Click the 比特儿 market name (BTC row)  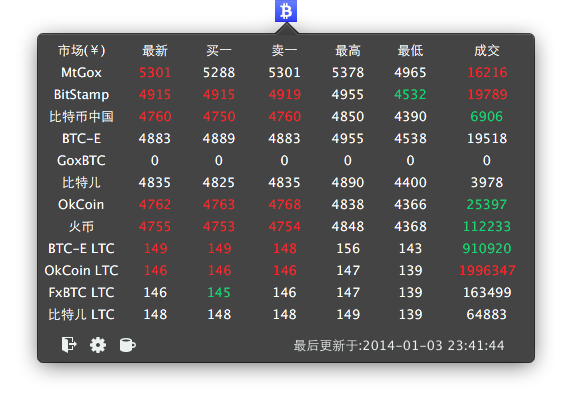81,182
